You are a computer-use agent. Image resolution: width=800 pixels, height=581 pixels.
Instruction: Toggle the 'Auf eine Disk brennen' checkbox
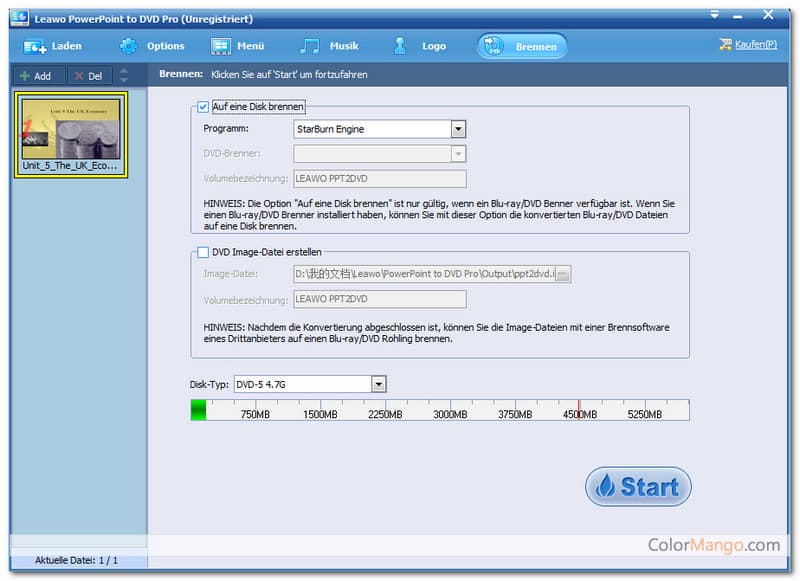click(x=203, y=107)
